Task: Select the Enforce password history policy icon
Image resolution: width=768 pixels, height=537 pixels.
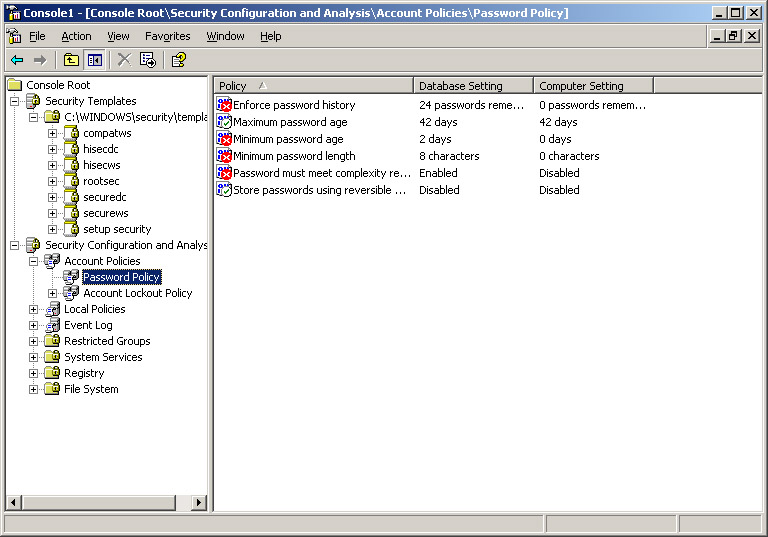Action: (224, 105)
